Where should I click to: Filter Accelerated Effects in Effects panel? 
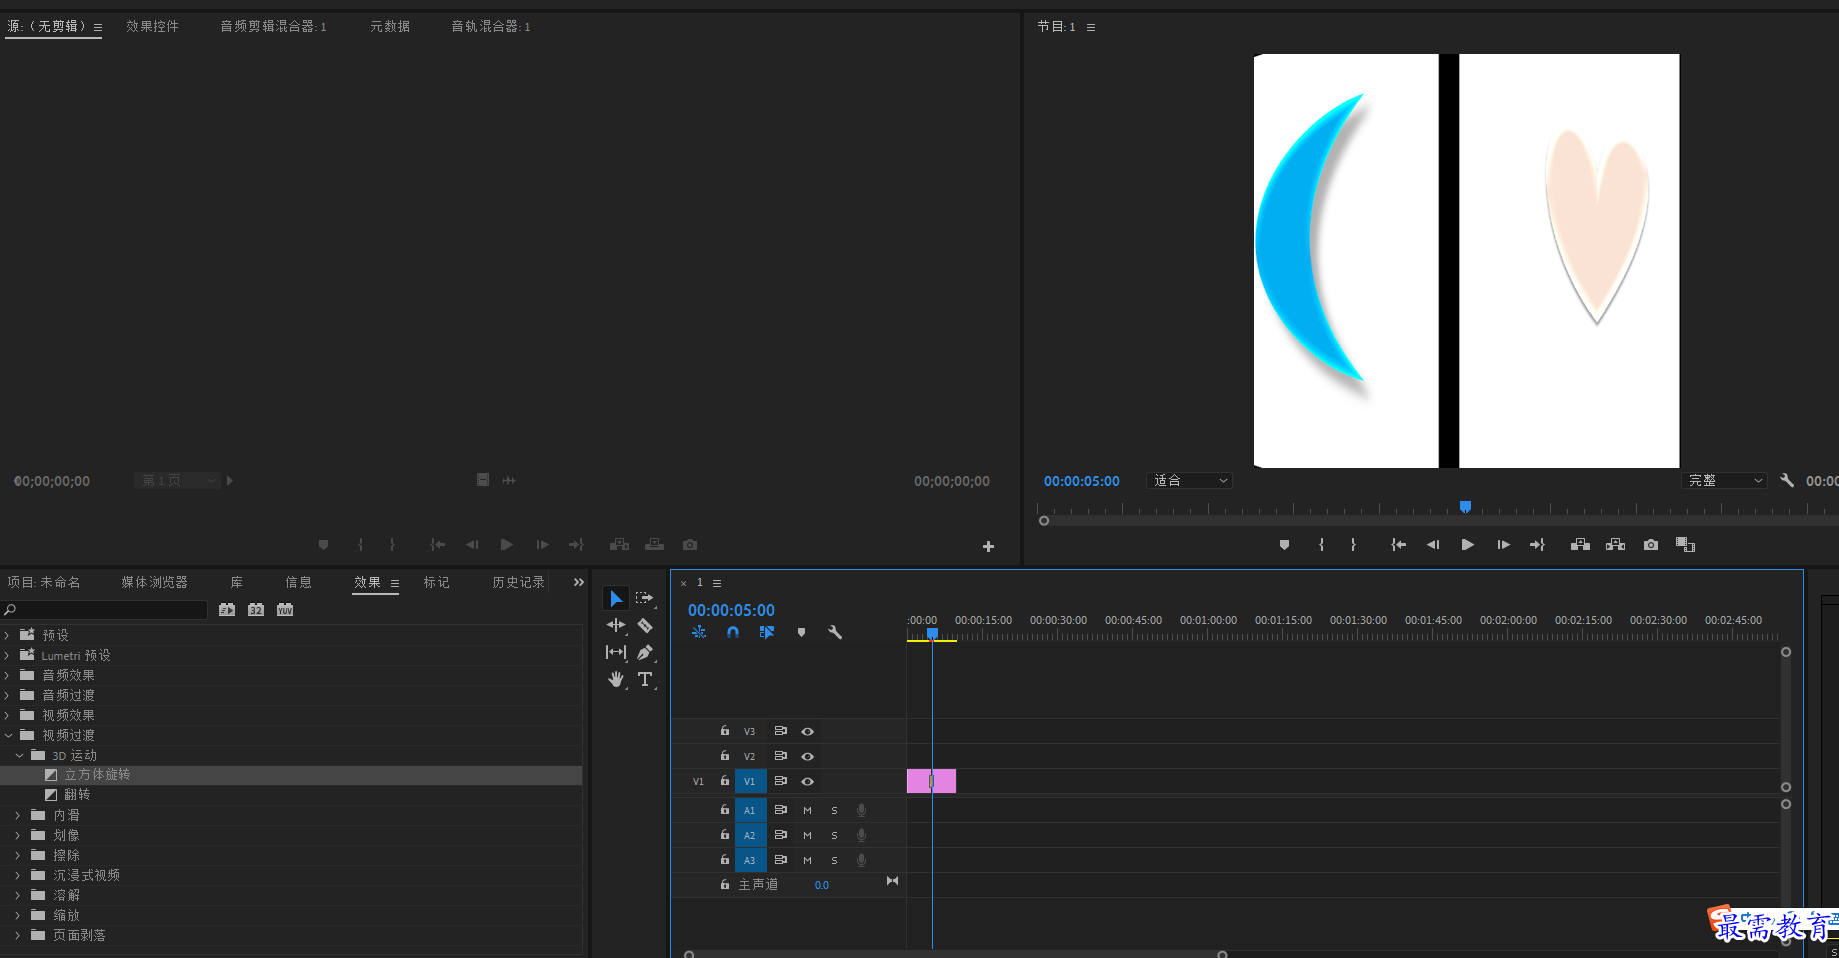click(x=227, y=609)
